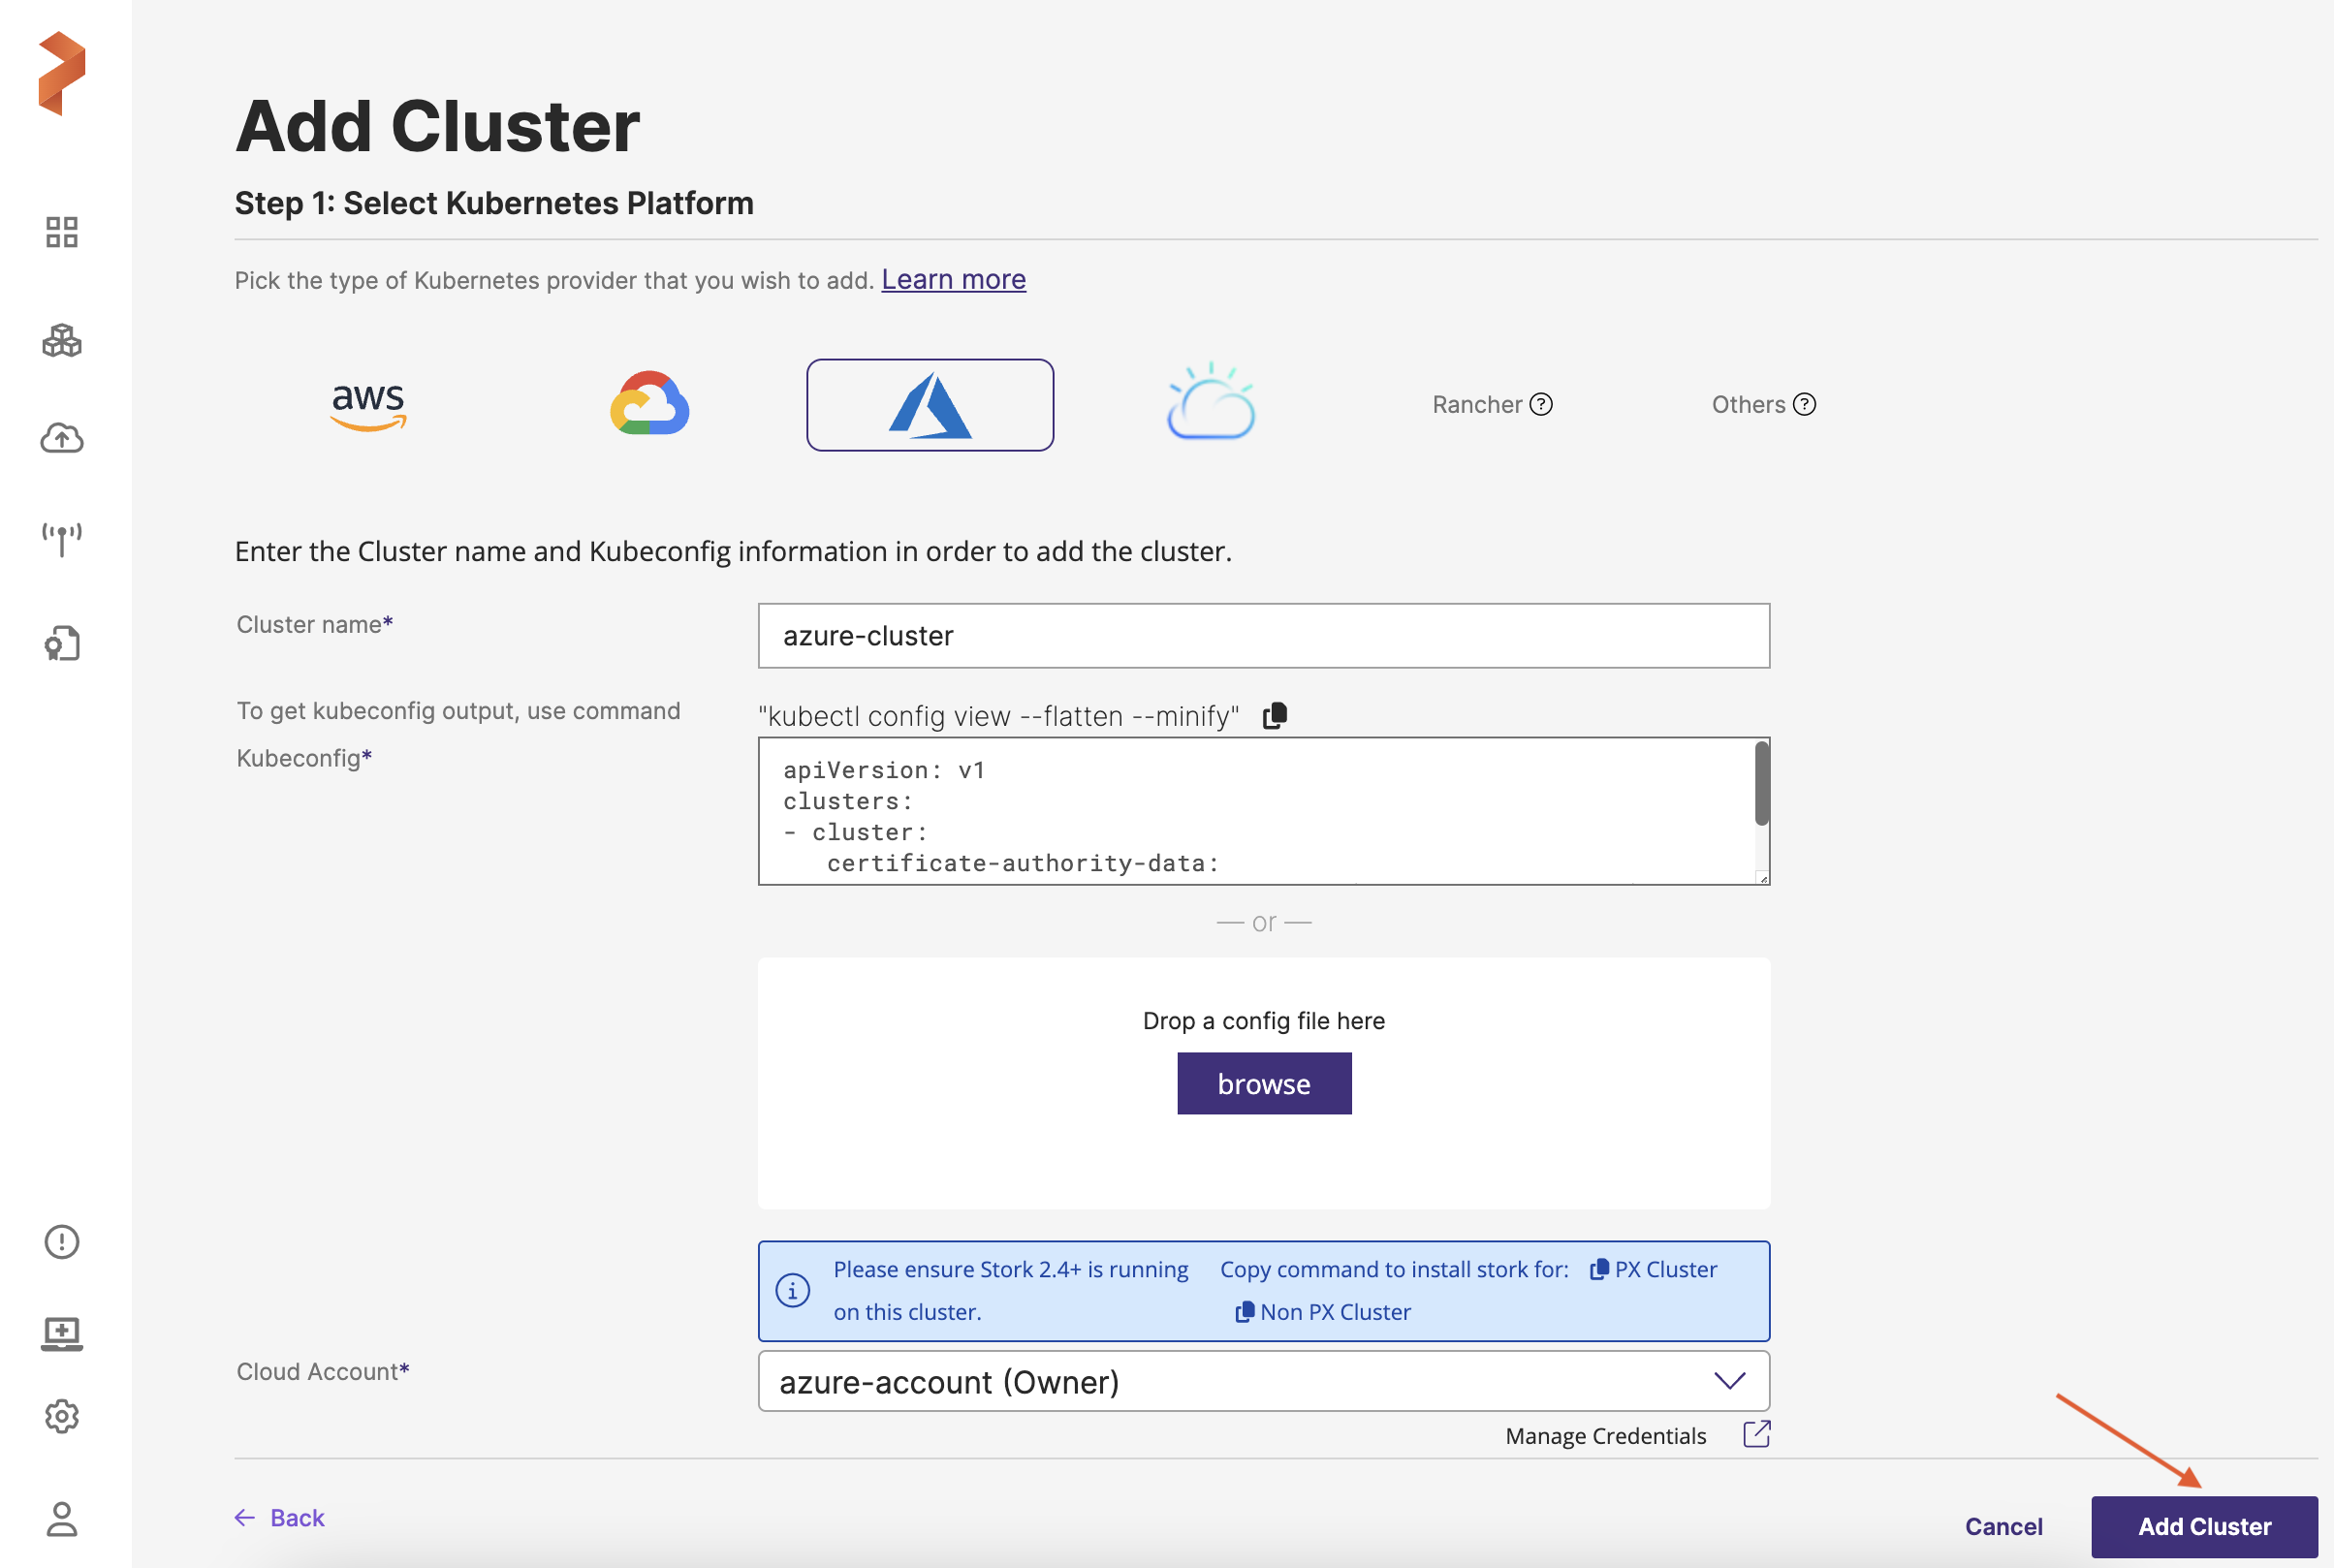
Task: Choose the Others platform option
Action: coord(1762,405)
